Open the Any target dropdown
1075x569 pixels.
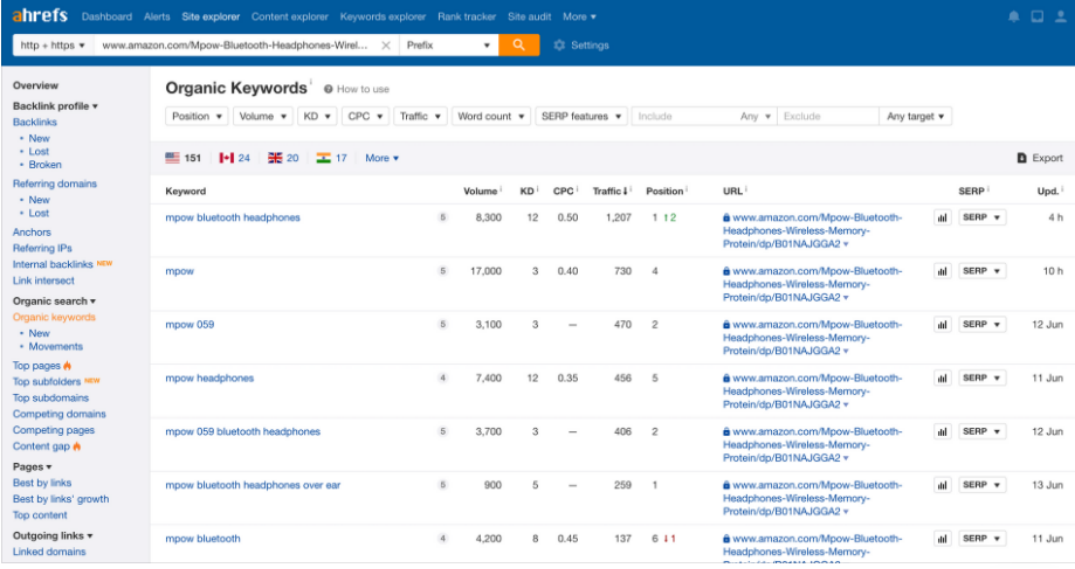(915, 117)
